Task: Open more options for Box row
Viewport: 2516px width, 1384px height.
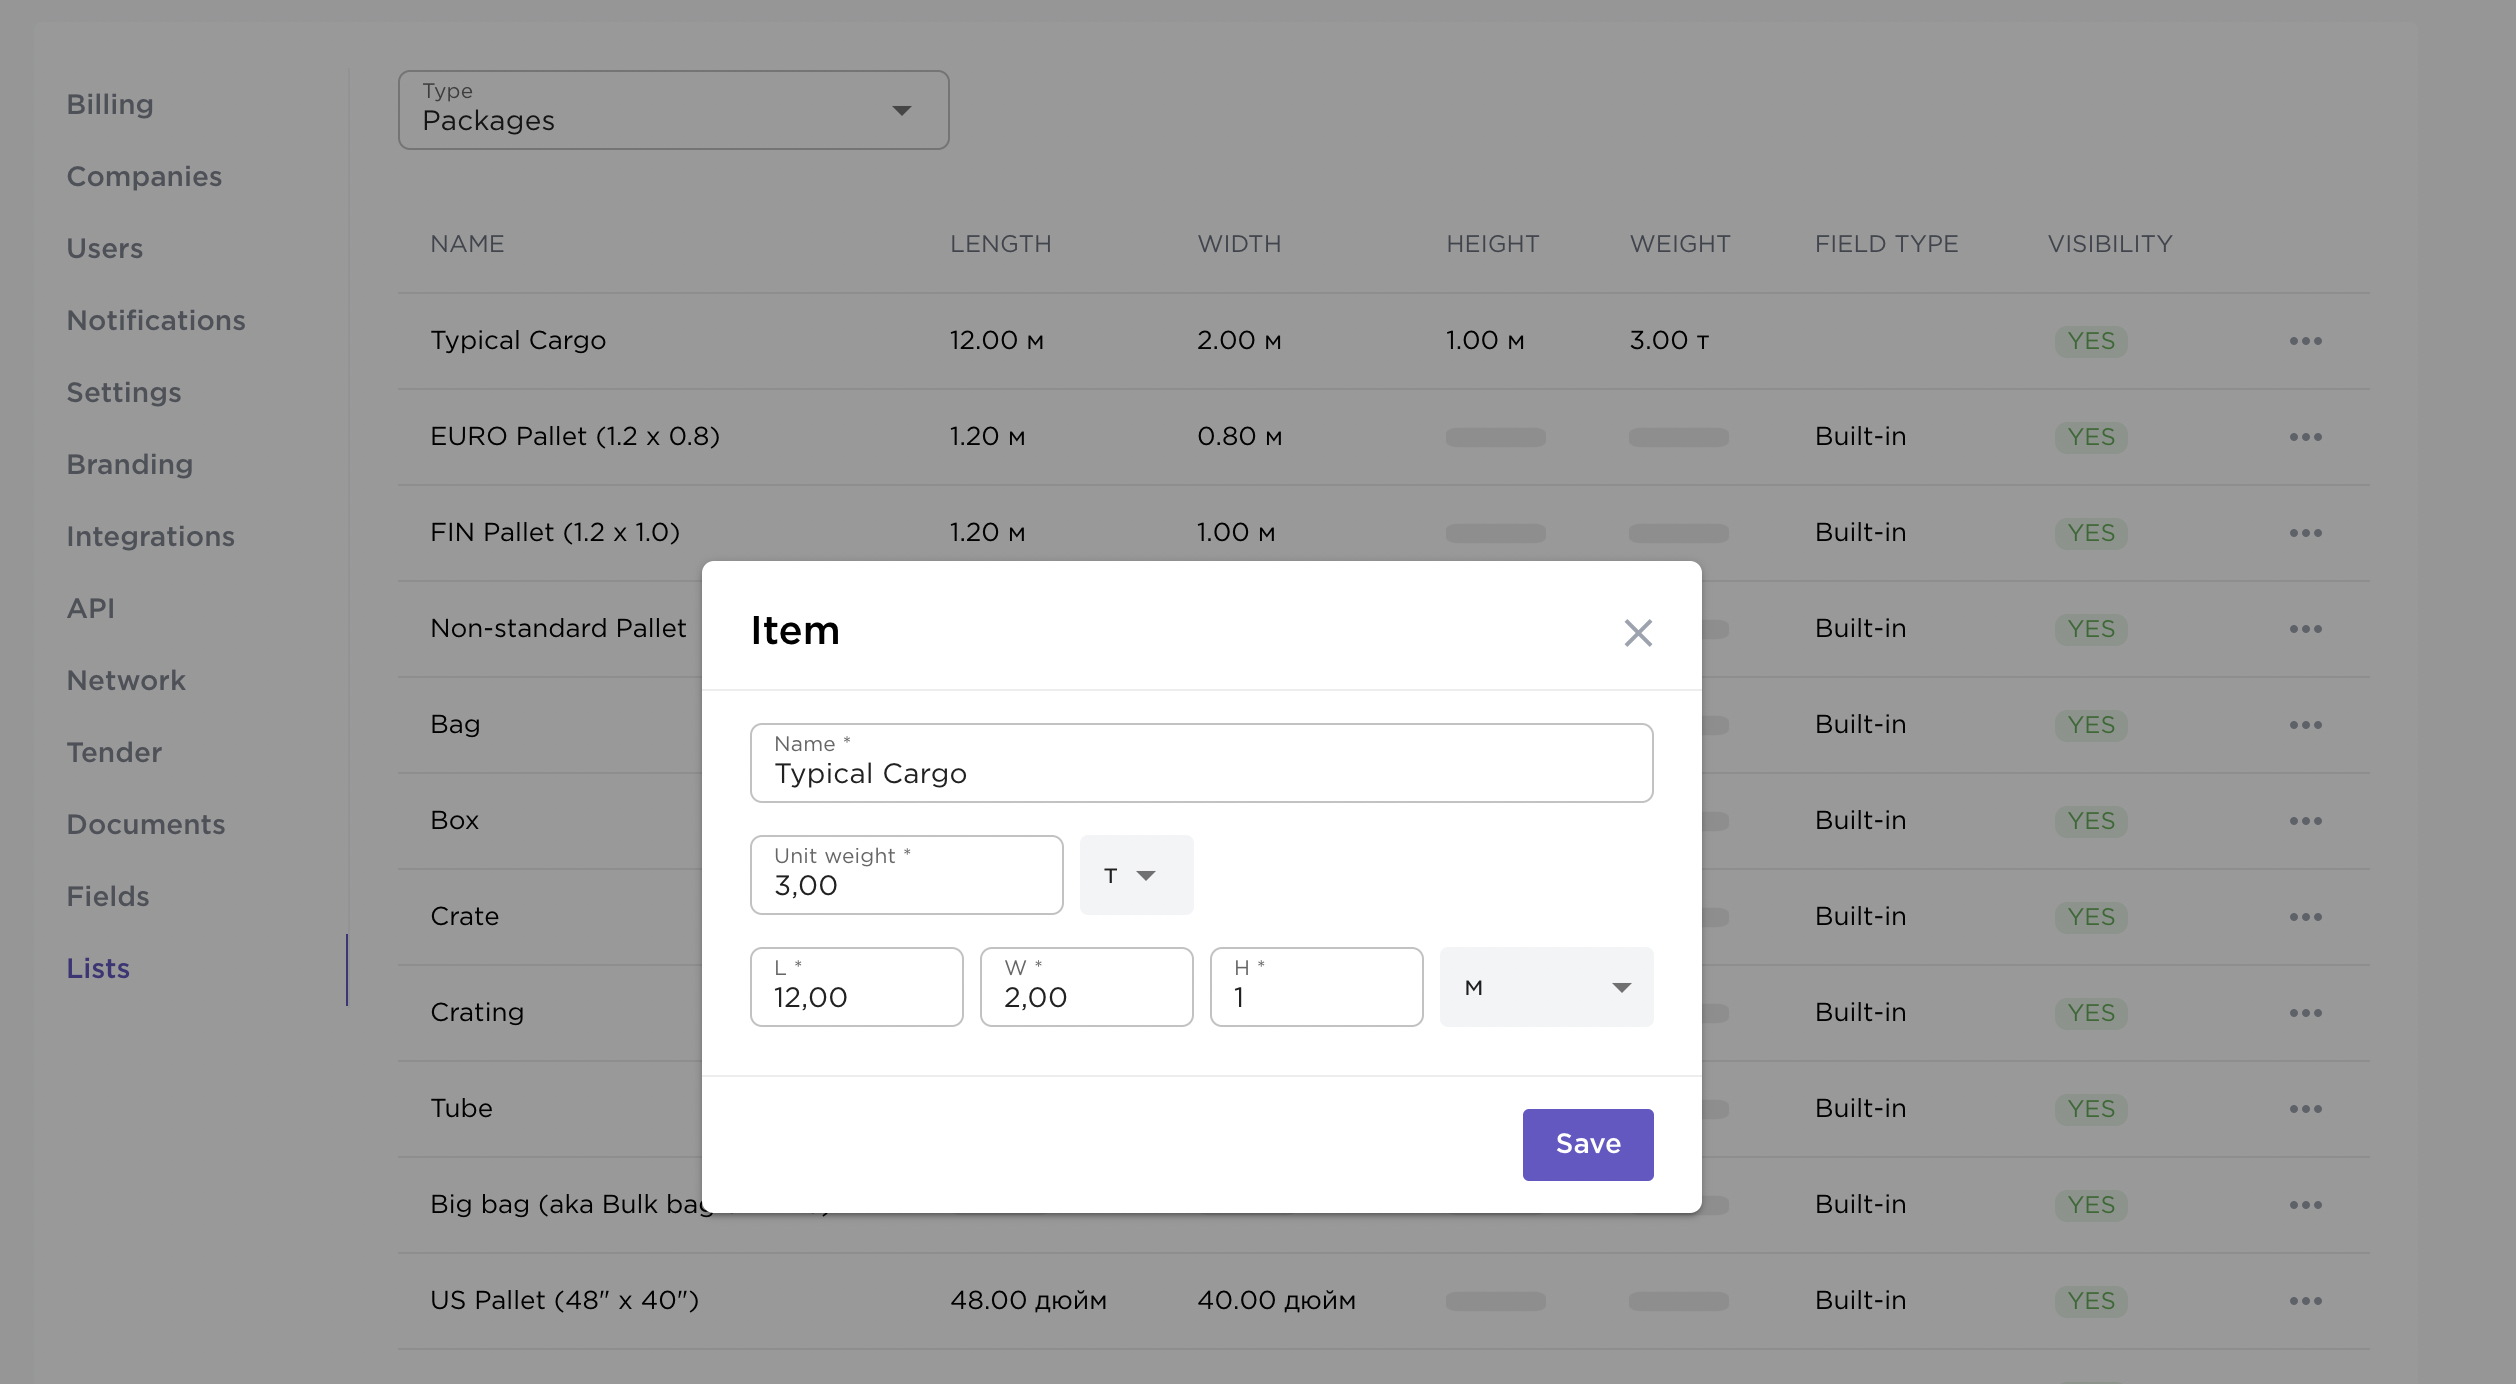Action: (x=2305, y=821)
